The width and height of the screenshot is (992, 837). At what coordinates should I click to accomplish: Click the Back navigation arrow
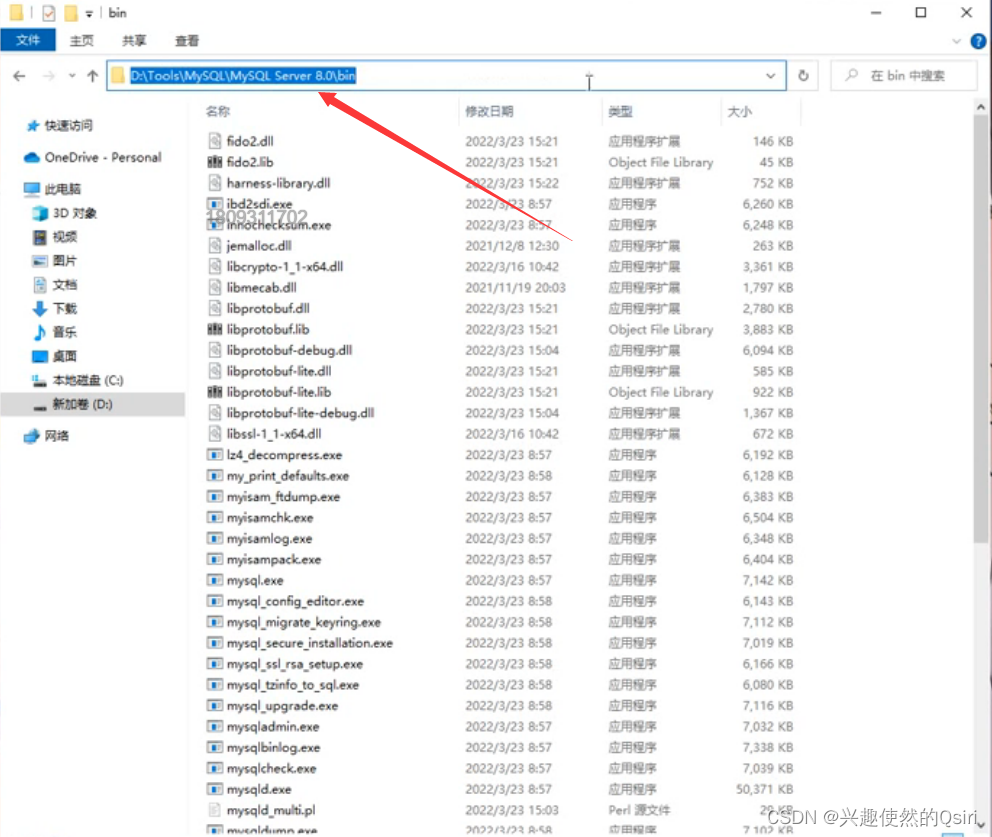pos(20,76)
